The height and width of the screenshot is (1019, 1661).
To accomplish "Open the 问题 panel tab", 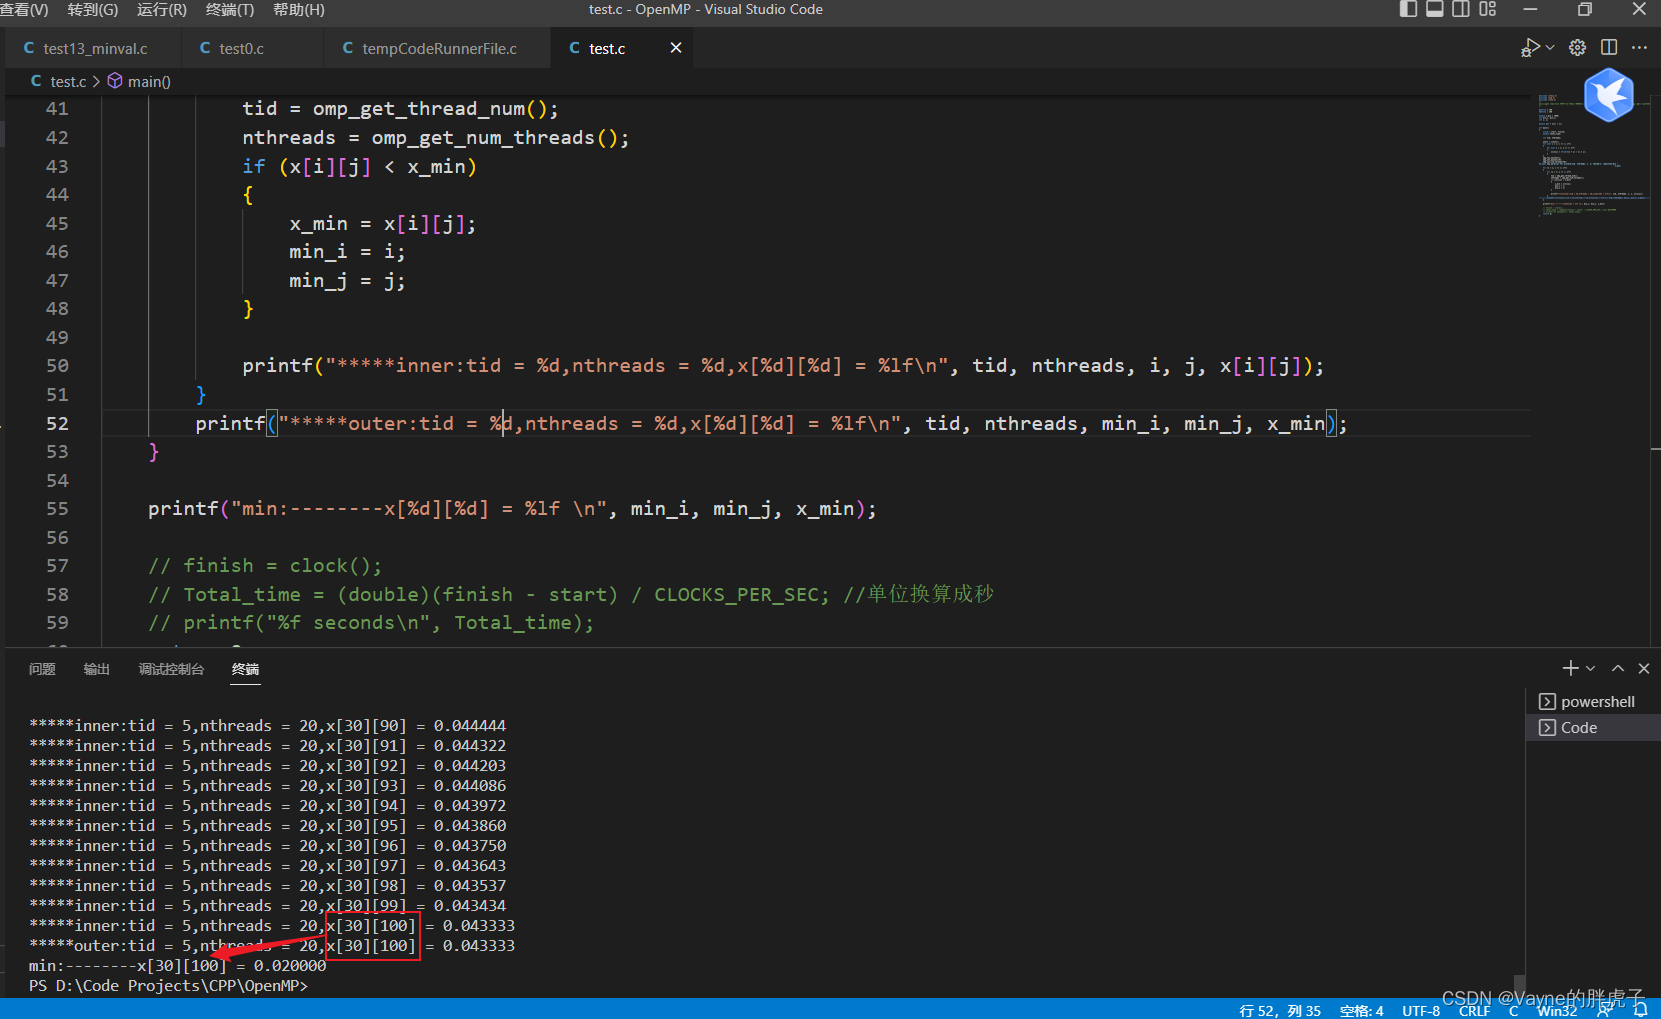I will [x=42, y=669].
